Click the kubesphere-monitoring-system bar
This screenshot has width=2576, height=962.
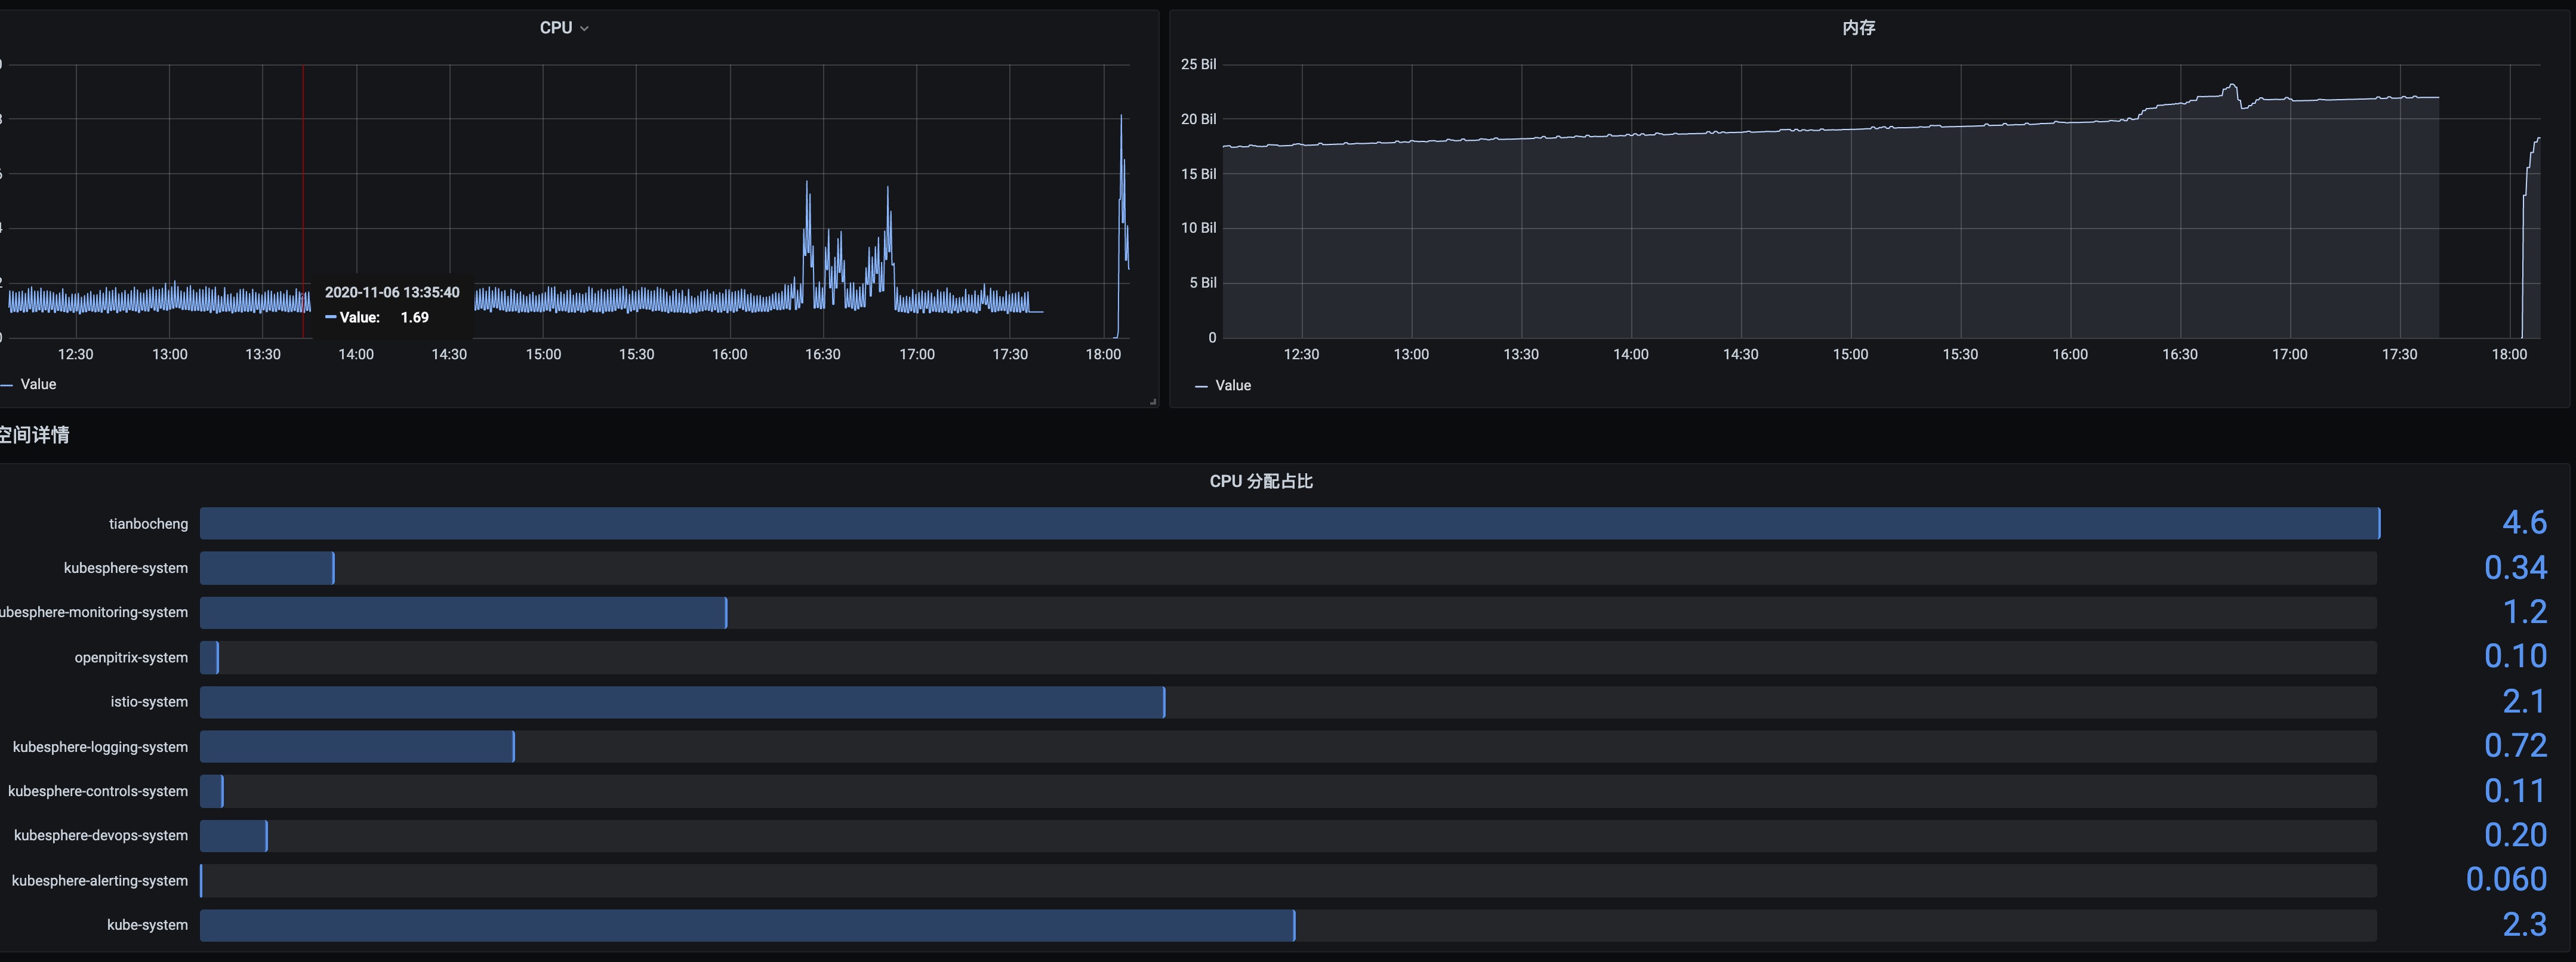(462, 612)
